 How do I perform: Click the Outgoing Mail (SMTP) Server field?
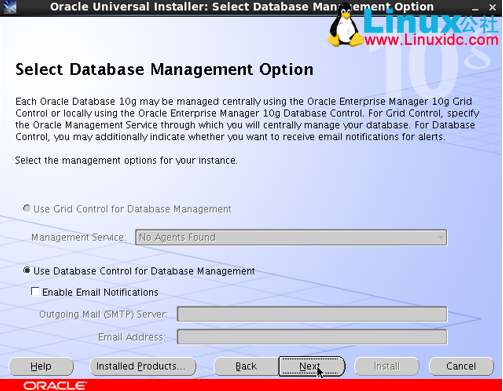click(312, 314)
